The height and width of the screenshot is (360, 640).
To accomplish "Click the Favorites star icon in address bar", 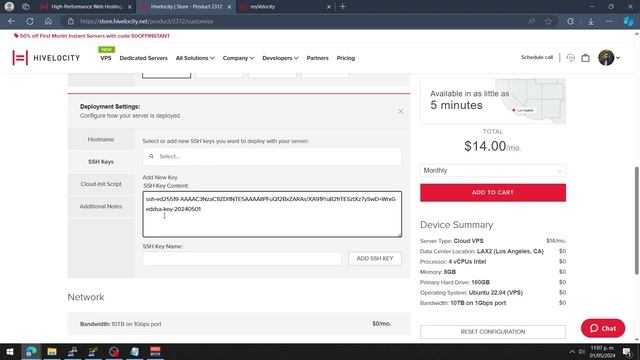I will (x=548, y=21).
